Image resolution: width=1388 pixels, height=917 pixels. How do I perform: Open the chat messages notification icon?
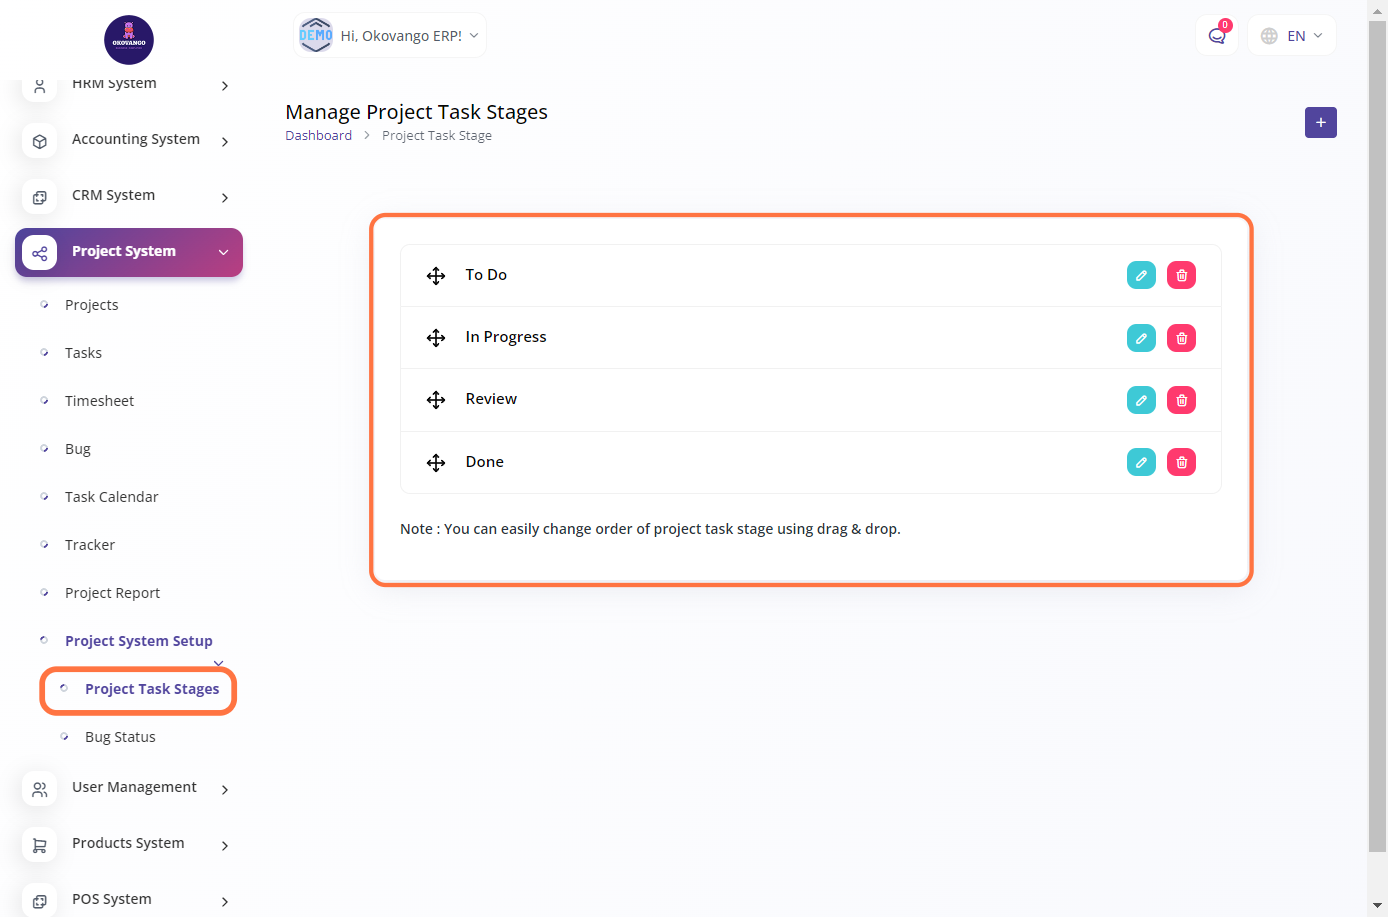pyautogui.click(x=1216, y=36)
